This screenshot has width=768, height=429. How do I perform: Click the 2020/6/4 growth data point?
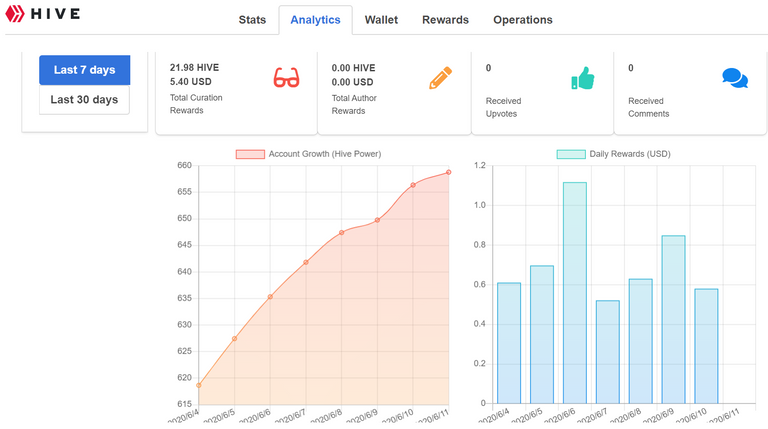(199, 385)
